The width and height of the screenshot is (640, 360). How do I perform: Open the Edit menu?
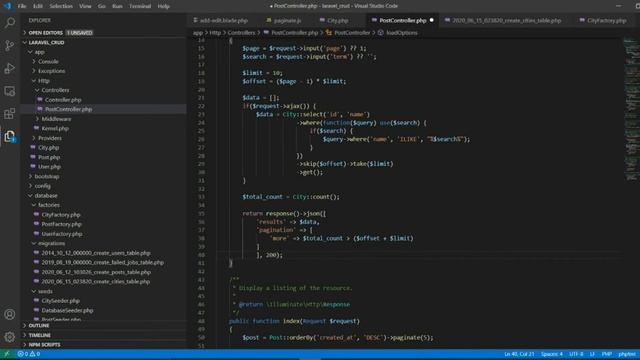click(38, 6)
